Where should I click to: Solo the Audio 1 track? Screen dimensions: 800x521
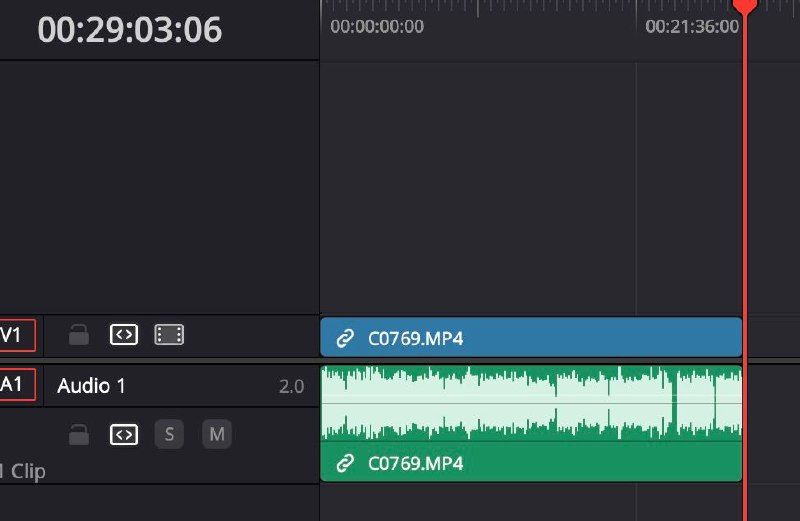169,434
